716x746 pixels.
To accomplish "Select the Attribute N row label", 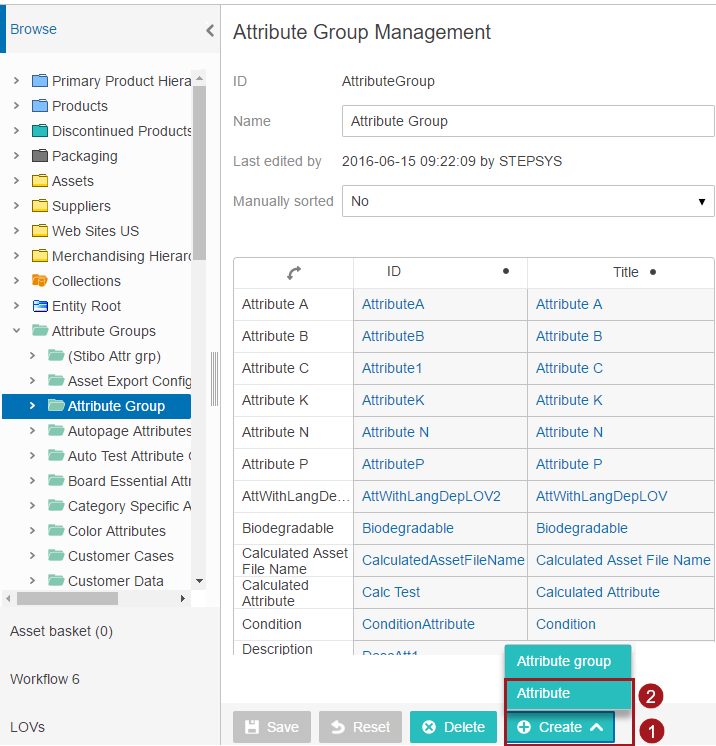I will [x=275, y=432].
